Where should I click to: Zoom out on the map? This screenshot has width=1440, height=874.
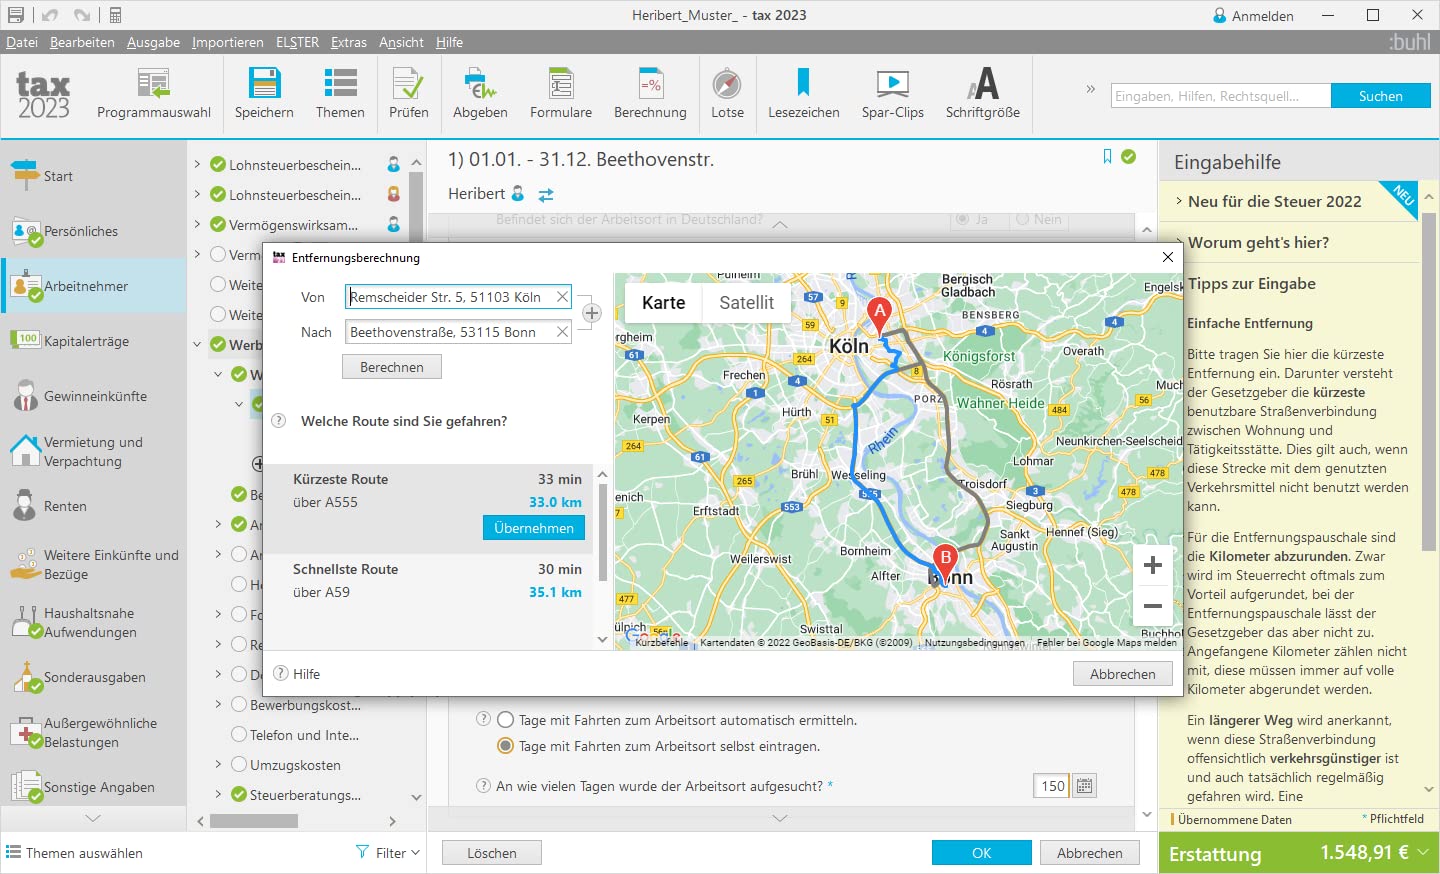(1153, 606)
